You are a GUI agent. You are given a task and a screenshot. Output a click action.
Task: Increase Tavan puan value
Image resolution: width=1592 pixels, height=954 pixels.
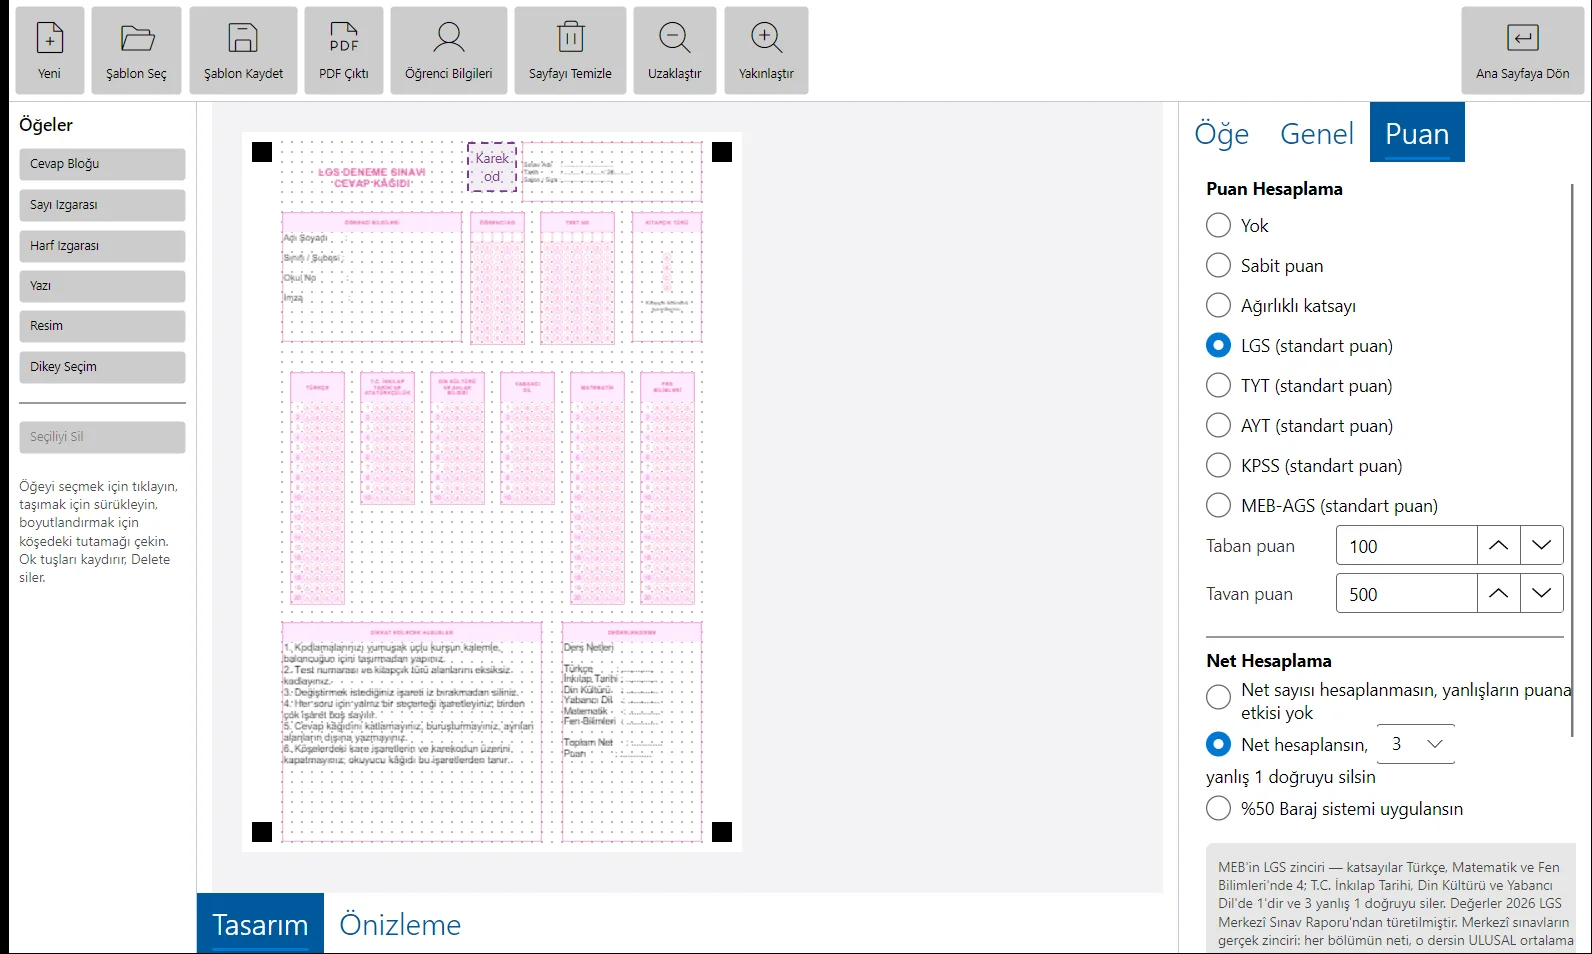tap(1498, 593)
